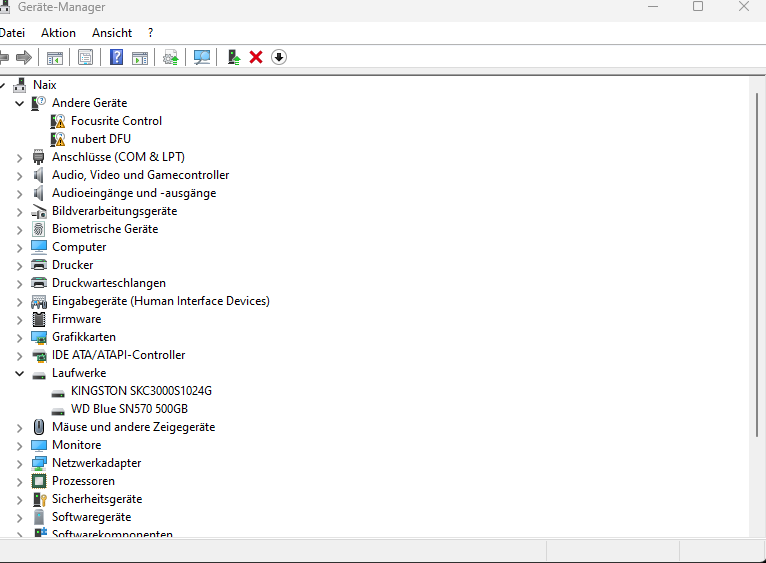Open the Datei menu
This screenshot has width=766, height=563.
point(12,33)
